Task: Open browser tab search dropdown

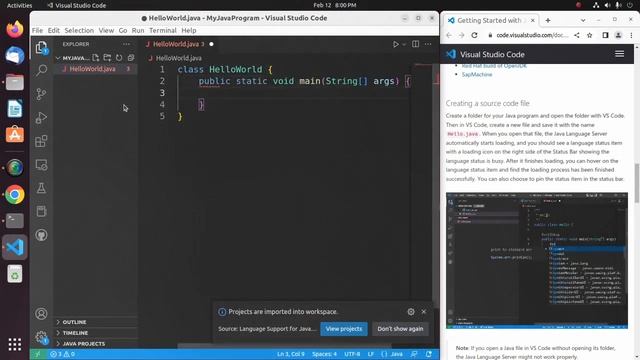Action: click(583, 20)
